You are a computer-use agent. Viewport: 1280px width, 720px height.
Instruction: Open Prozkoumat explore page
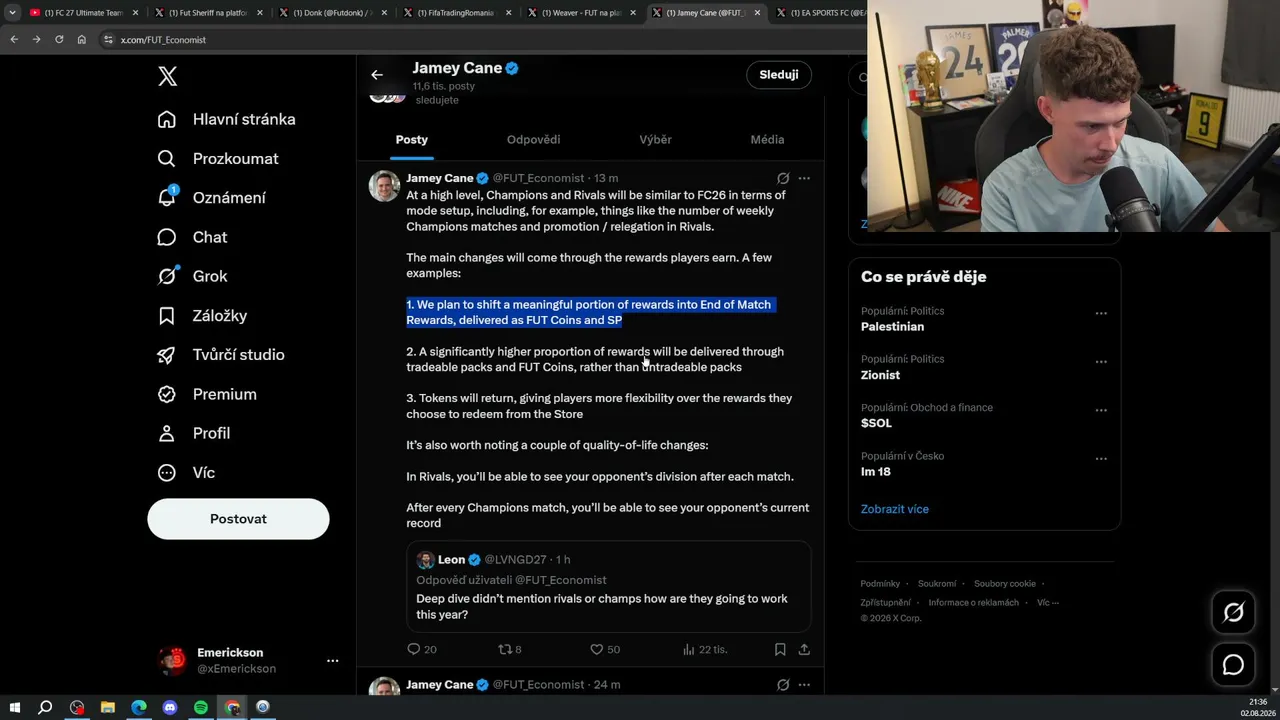(218, 158)
